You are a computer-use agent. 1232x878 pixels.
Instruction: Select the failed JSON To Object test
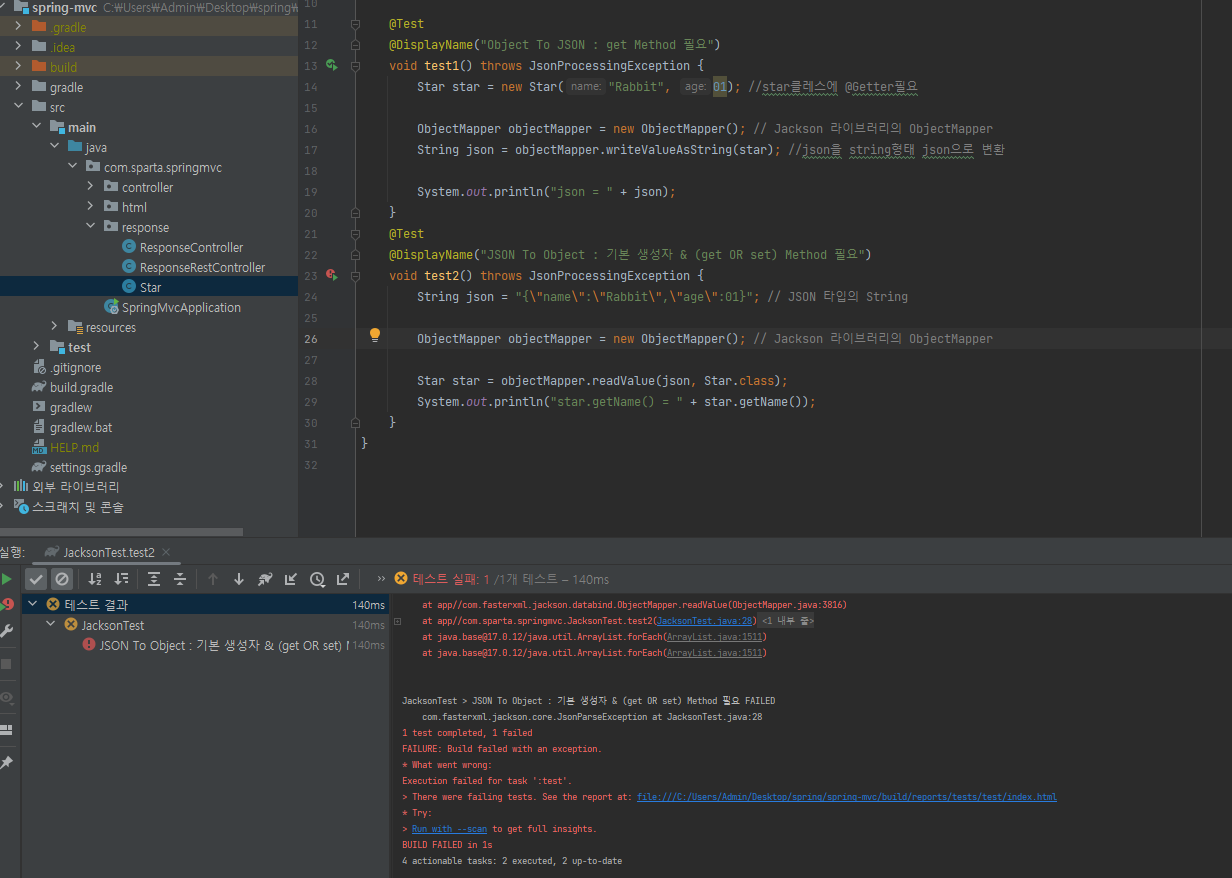pos(214,645)
